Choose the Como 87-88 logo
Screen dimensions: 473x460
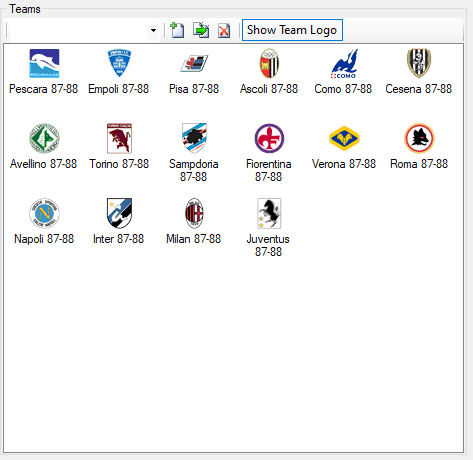pos(344,64)
